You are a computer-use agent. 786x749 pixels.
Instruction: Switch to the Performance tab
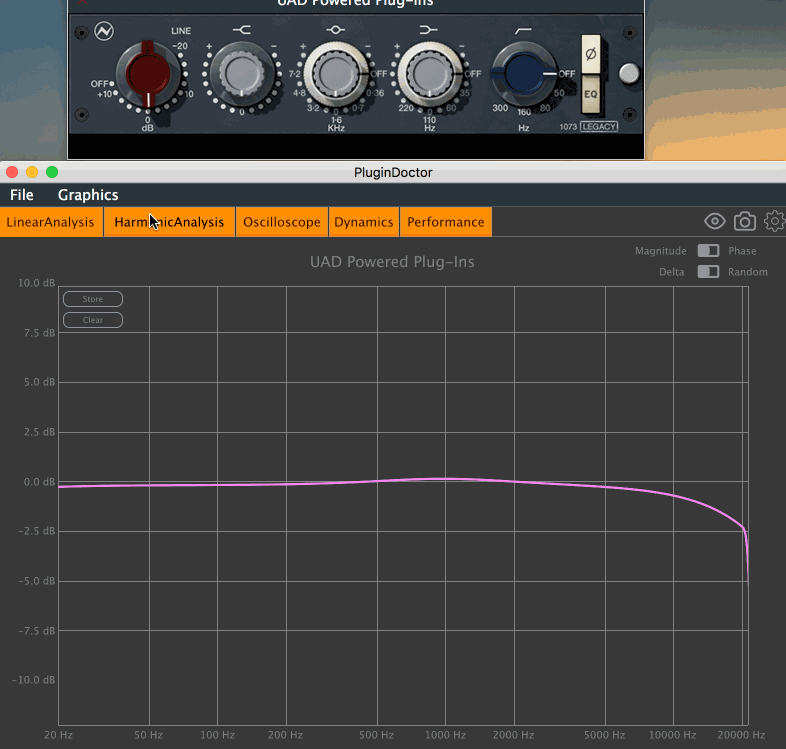[446, 222]
